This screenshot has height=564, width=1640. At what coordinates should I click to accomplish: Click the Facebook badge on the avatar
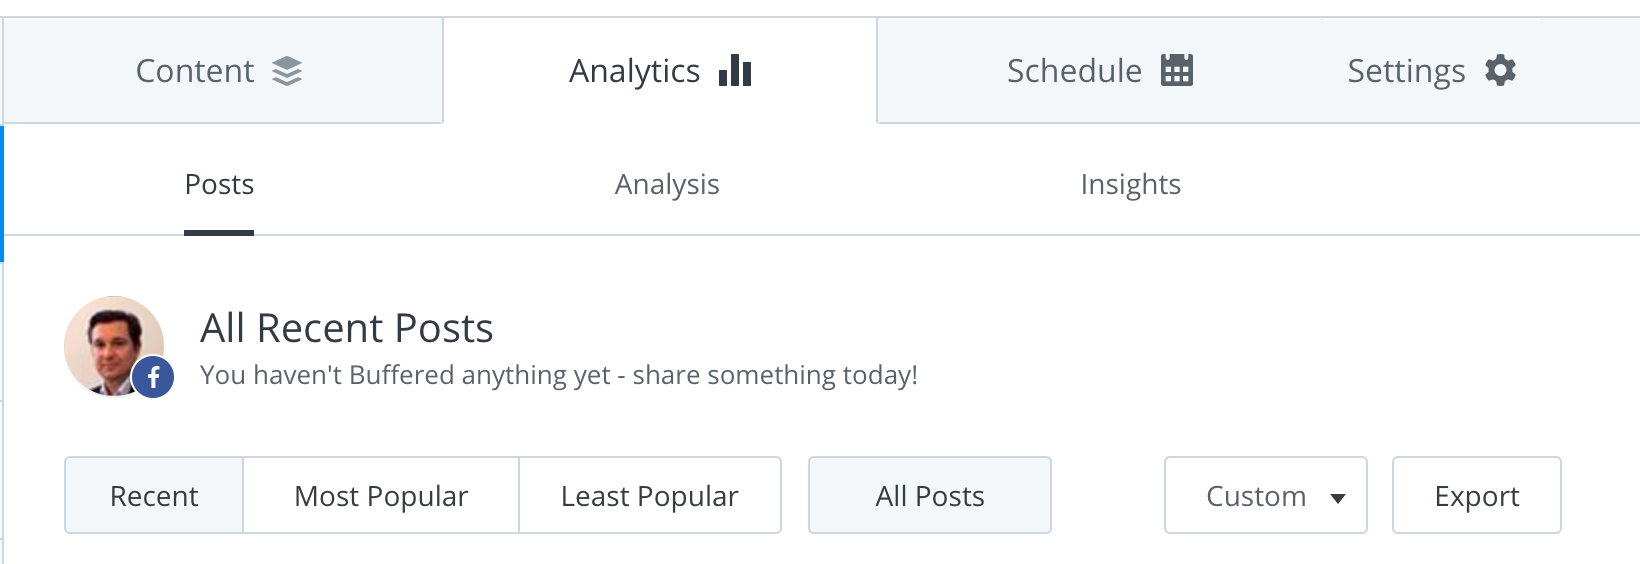click(153, 377)
